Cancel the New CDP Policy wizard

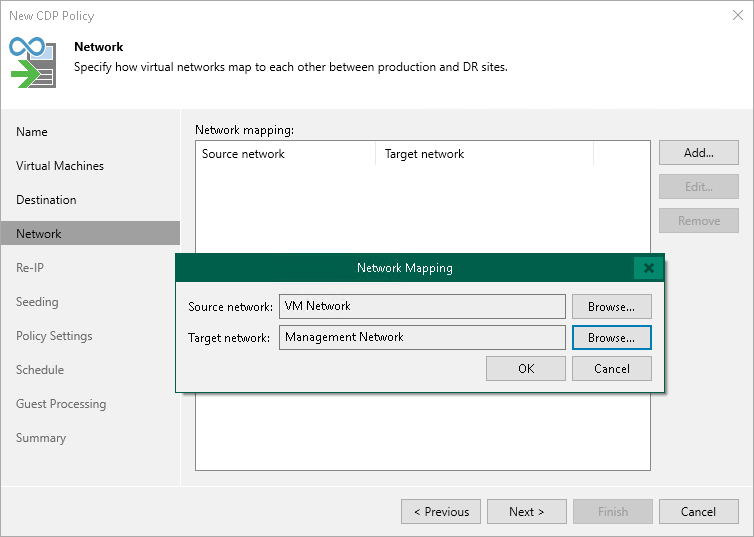point(699,512)
